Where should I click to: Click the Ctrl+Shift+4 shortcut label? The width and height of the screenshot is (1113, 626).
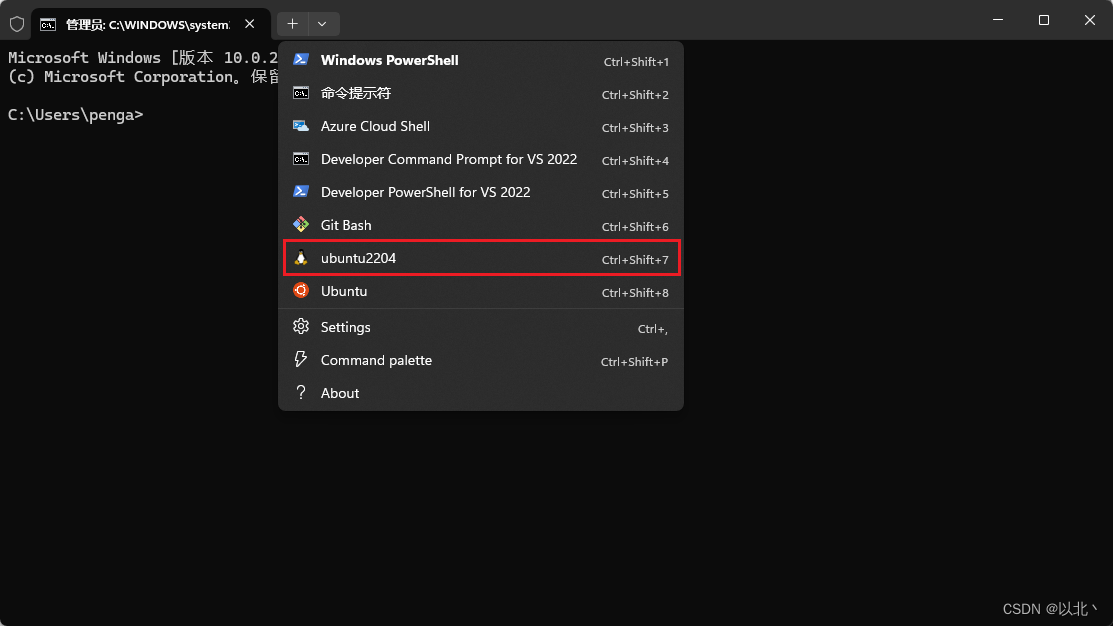point(635,160)
